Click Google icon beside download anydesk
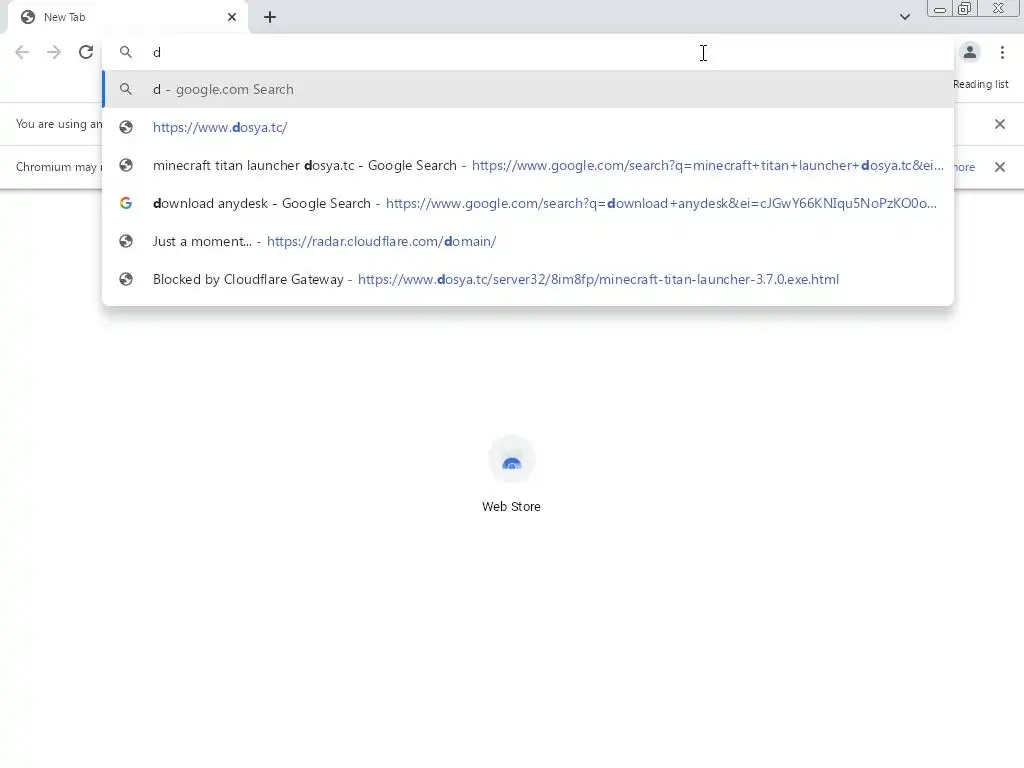Viewport: 1024px width, 768px height. tap(126, 203)
